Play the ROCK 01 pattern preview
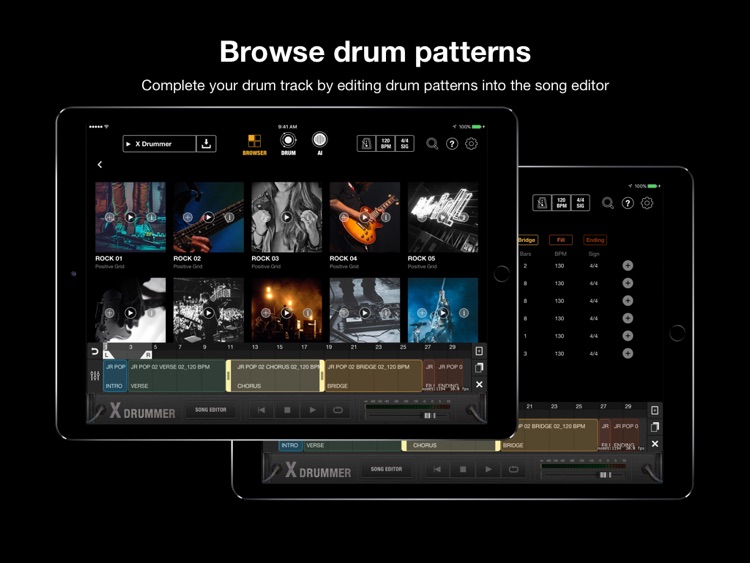Image resolution: width=750 pixels, height=563 pixels. [130, 217]
